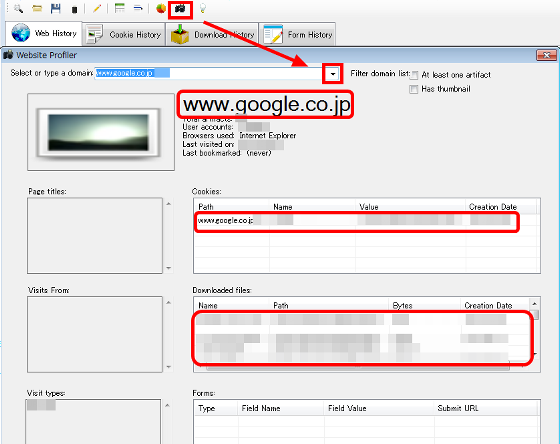Click the Visits From scroll down arrow
The image size is (560, 444).
[x=169, y=367]
